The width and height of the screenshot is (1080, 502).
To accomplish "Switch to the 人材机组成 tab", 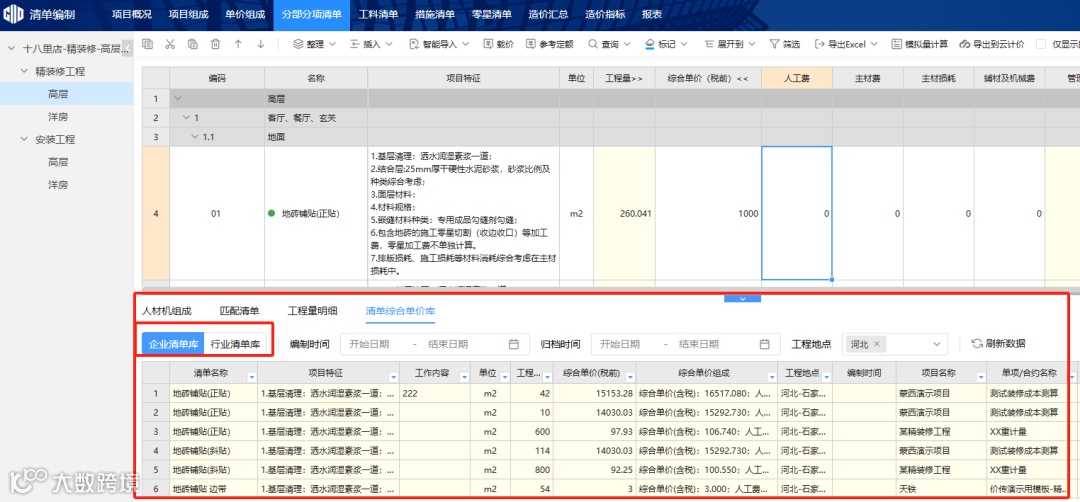I will (167, 311).
